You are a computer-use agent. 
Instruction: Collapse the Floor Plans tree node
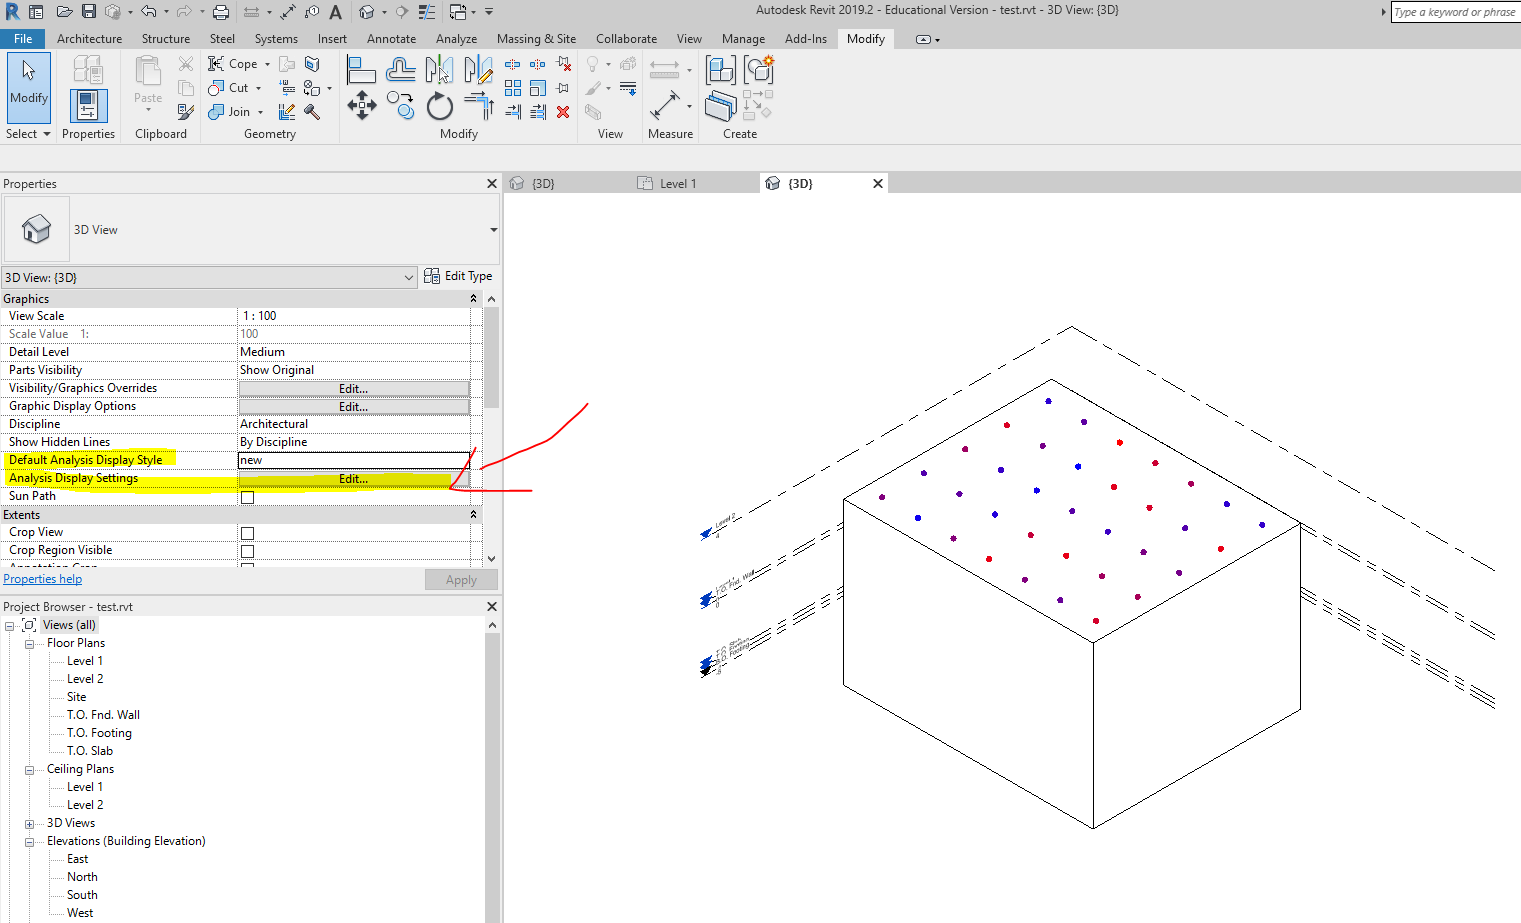[29, 642]
